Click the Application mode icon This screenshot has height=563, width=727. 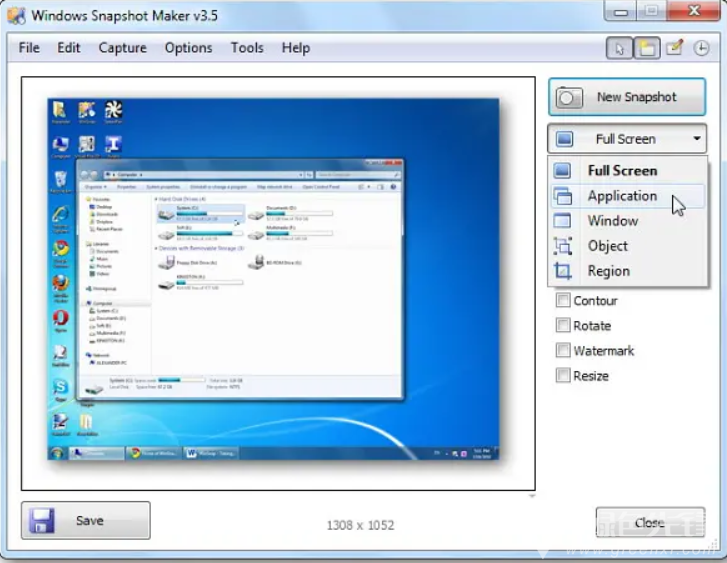(563, 196)
